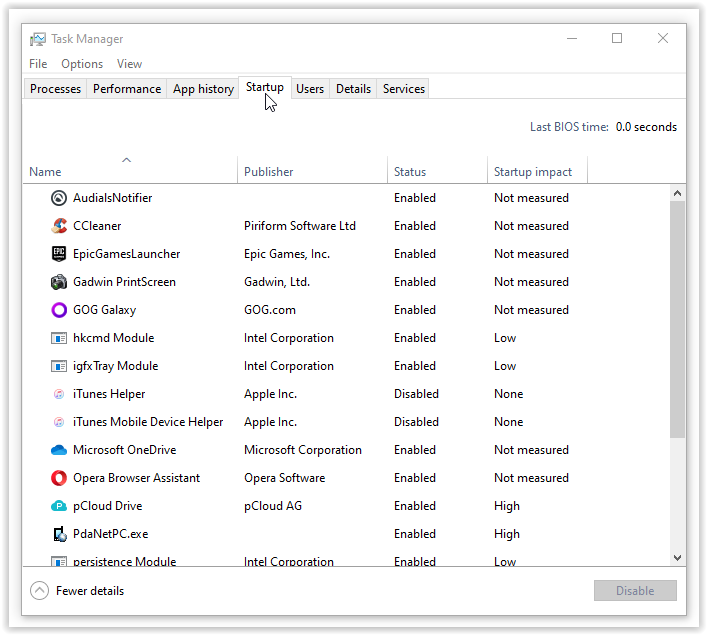707x635 pixels.
Task: Open the Options menu
Action: click(82, 64)
